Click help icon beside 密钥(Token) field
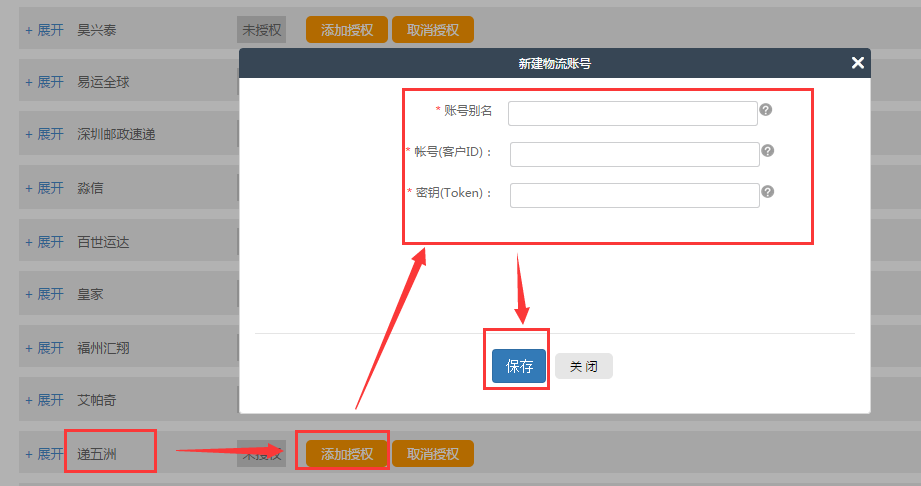The width and height of the screenshot is (921, 486). pyautogui.click(x=768, y=192)
